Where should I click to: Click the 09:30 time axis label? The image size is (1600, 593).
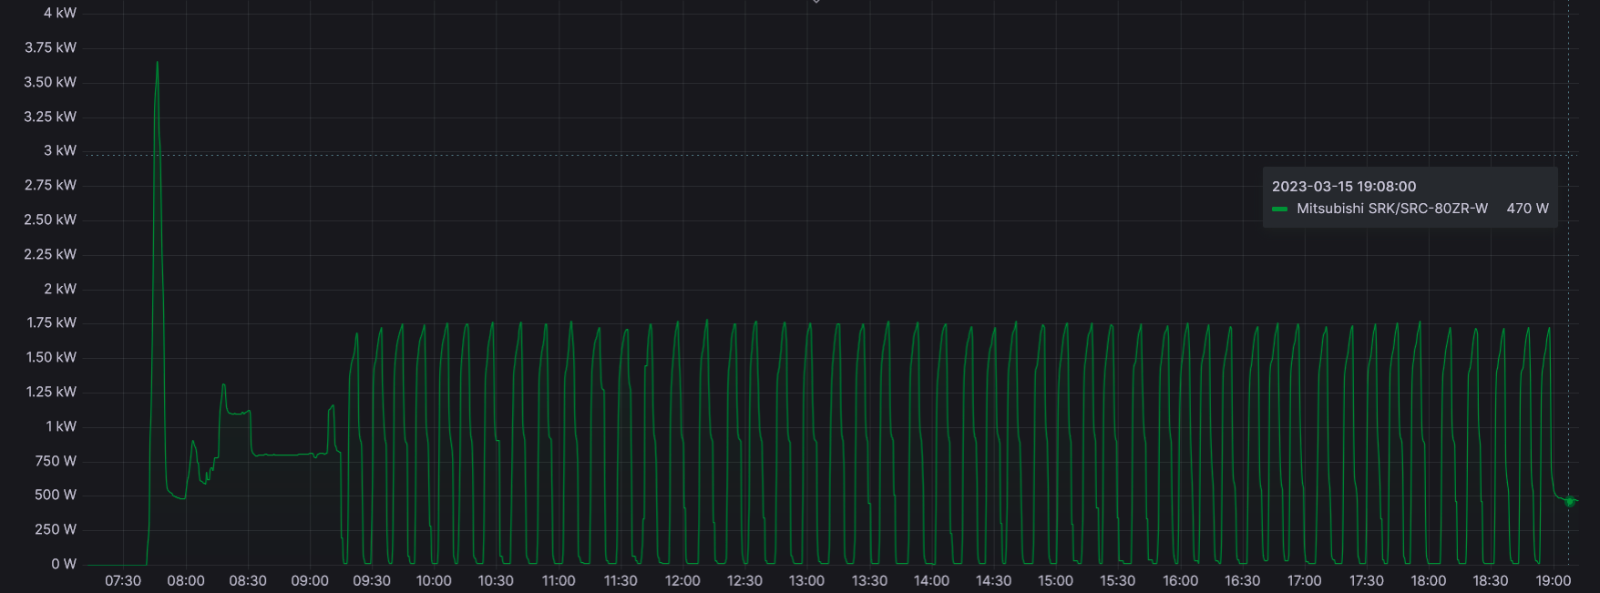coord(372,581)
